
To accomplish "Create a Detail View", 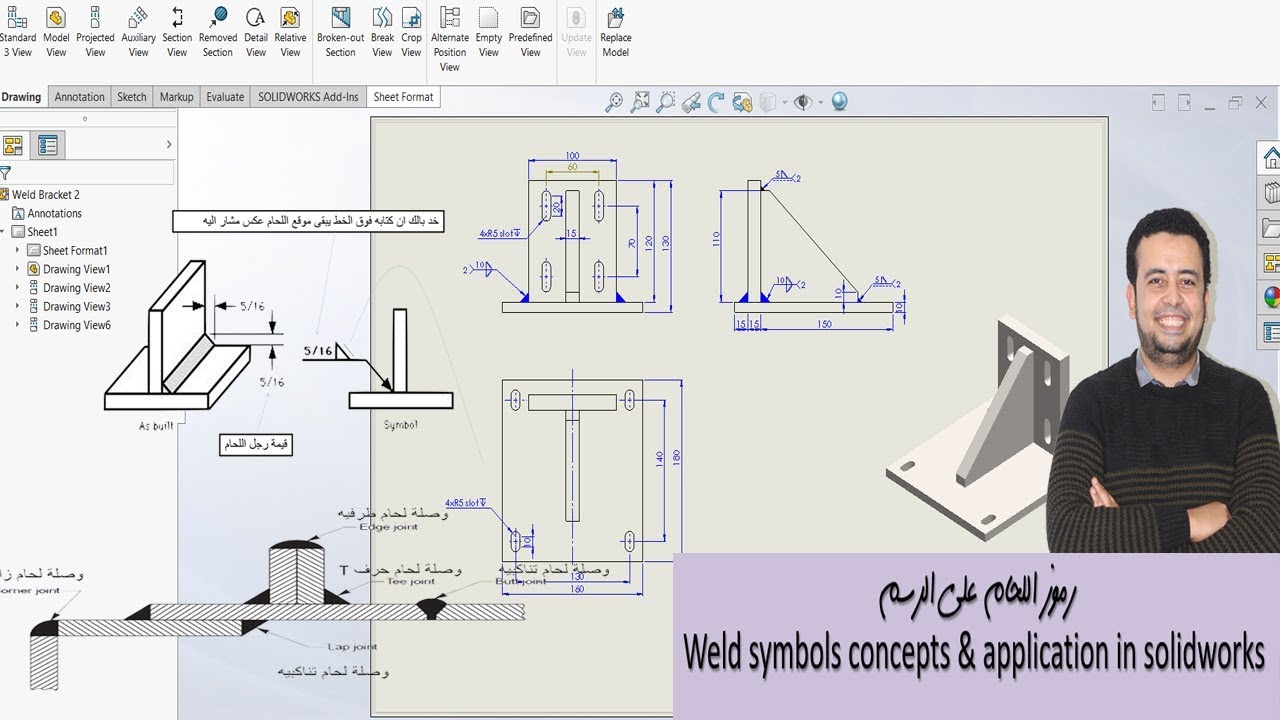I will (256, 31).
